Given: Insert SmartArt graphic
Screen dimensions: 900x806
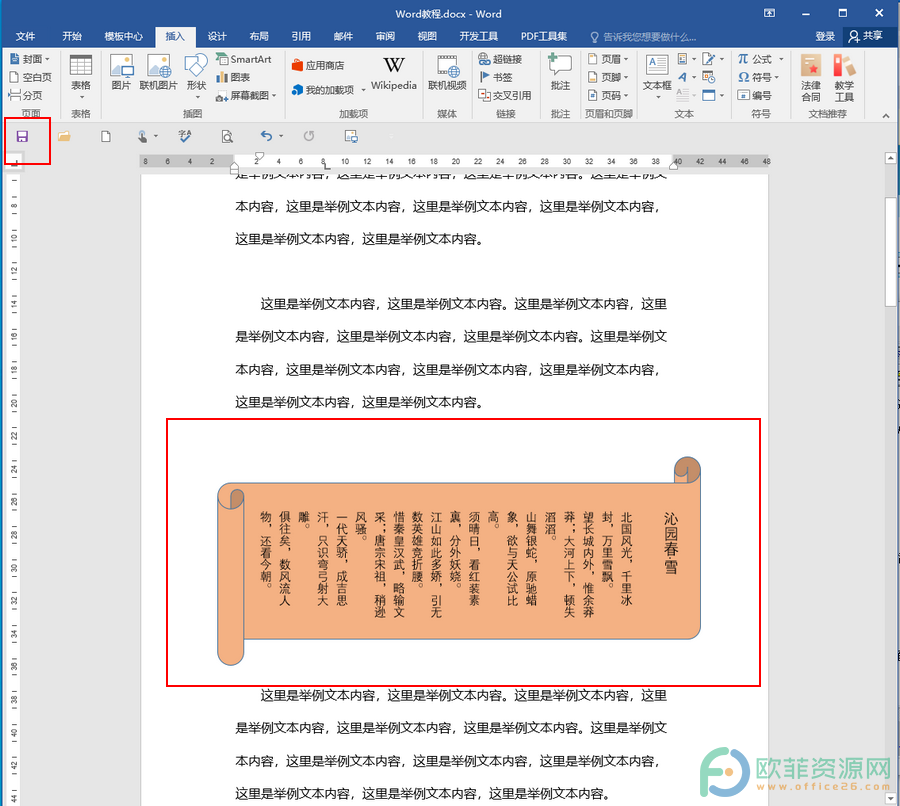Looking at the screenshot, I should click(243, 59).
